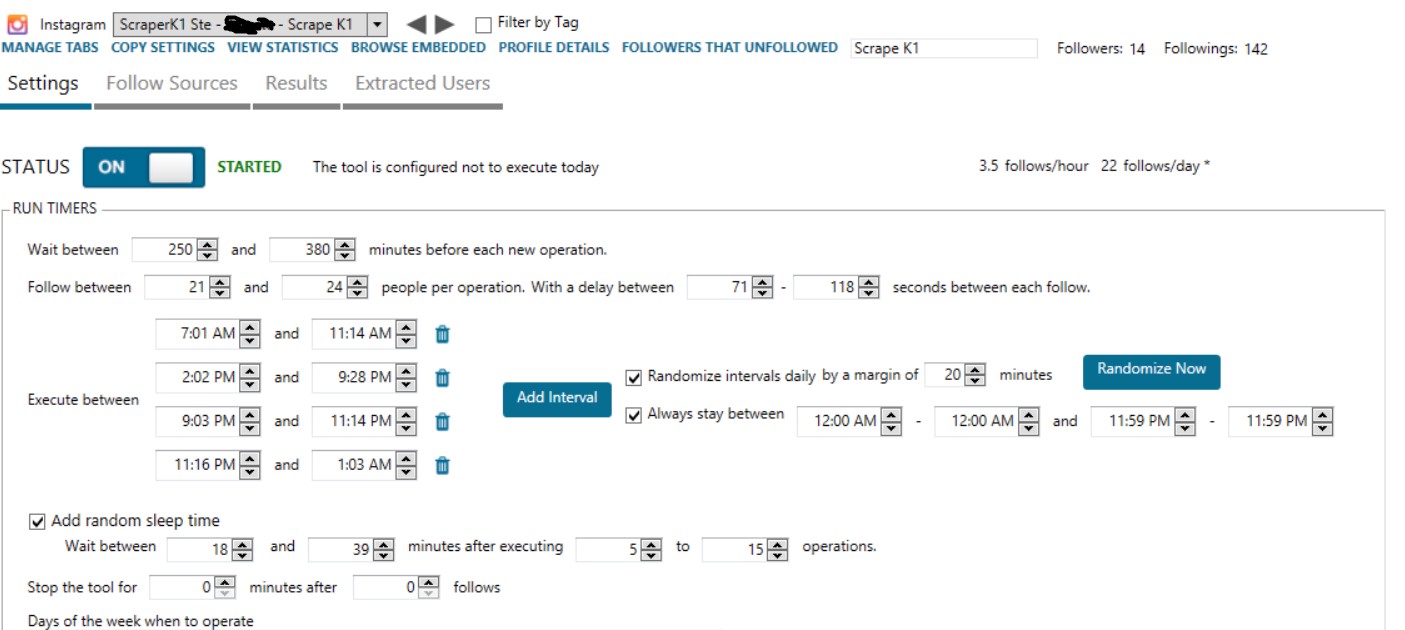Open the ScraperK1 account dropdown

[x=377, y=24]
